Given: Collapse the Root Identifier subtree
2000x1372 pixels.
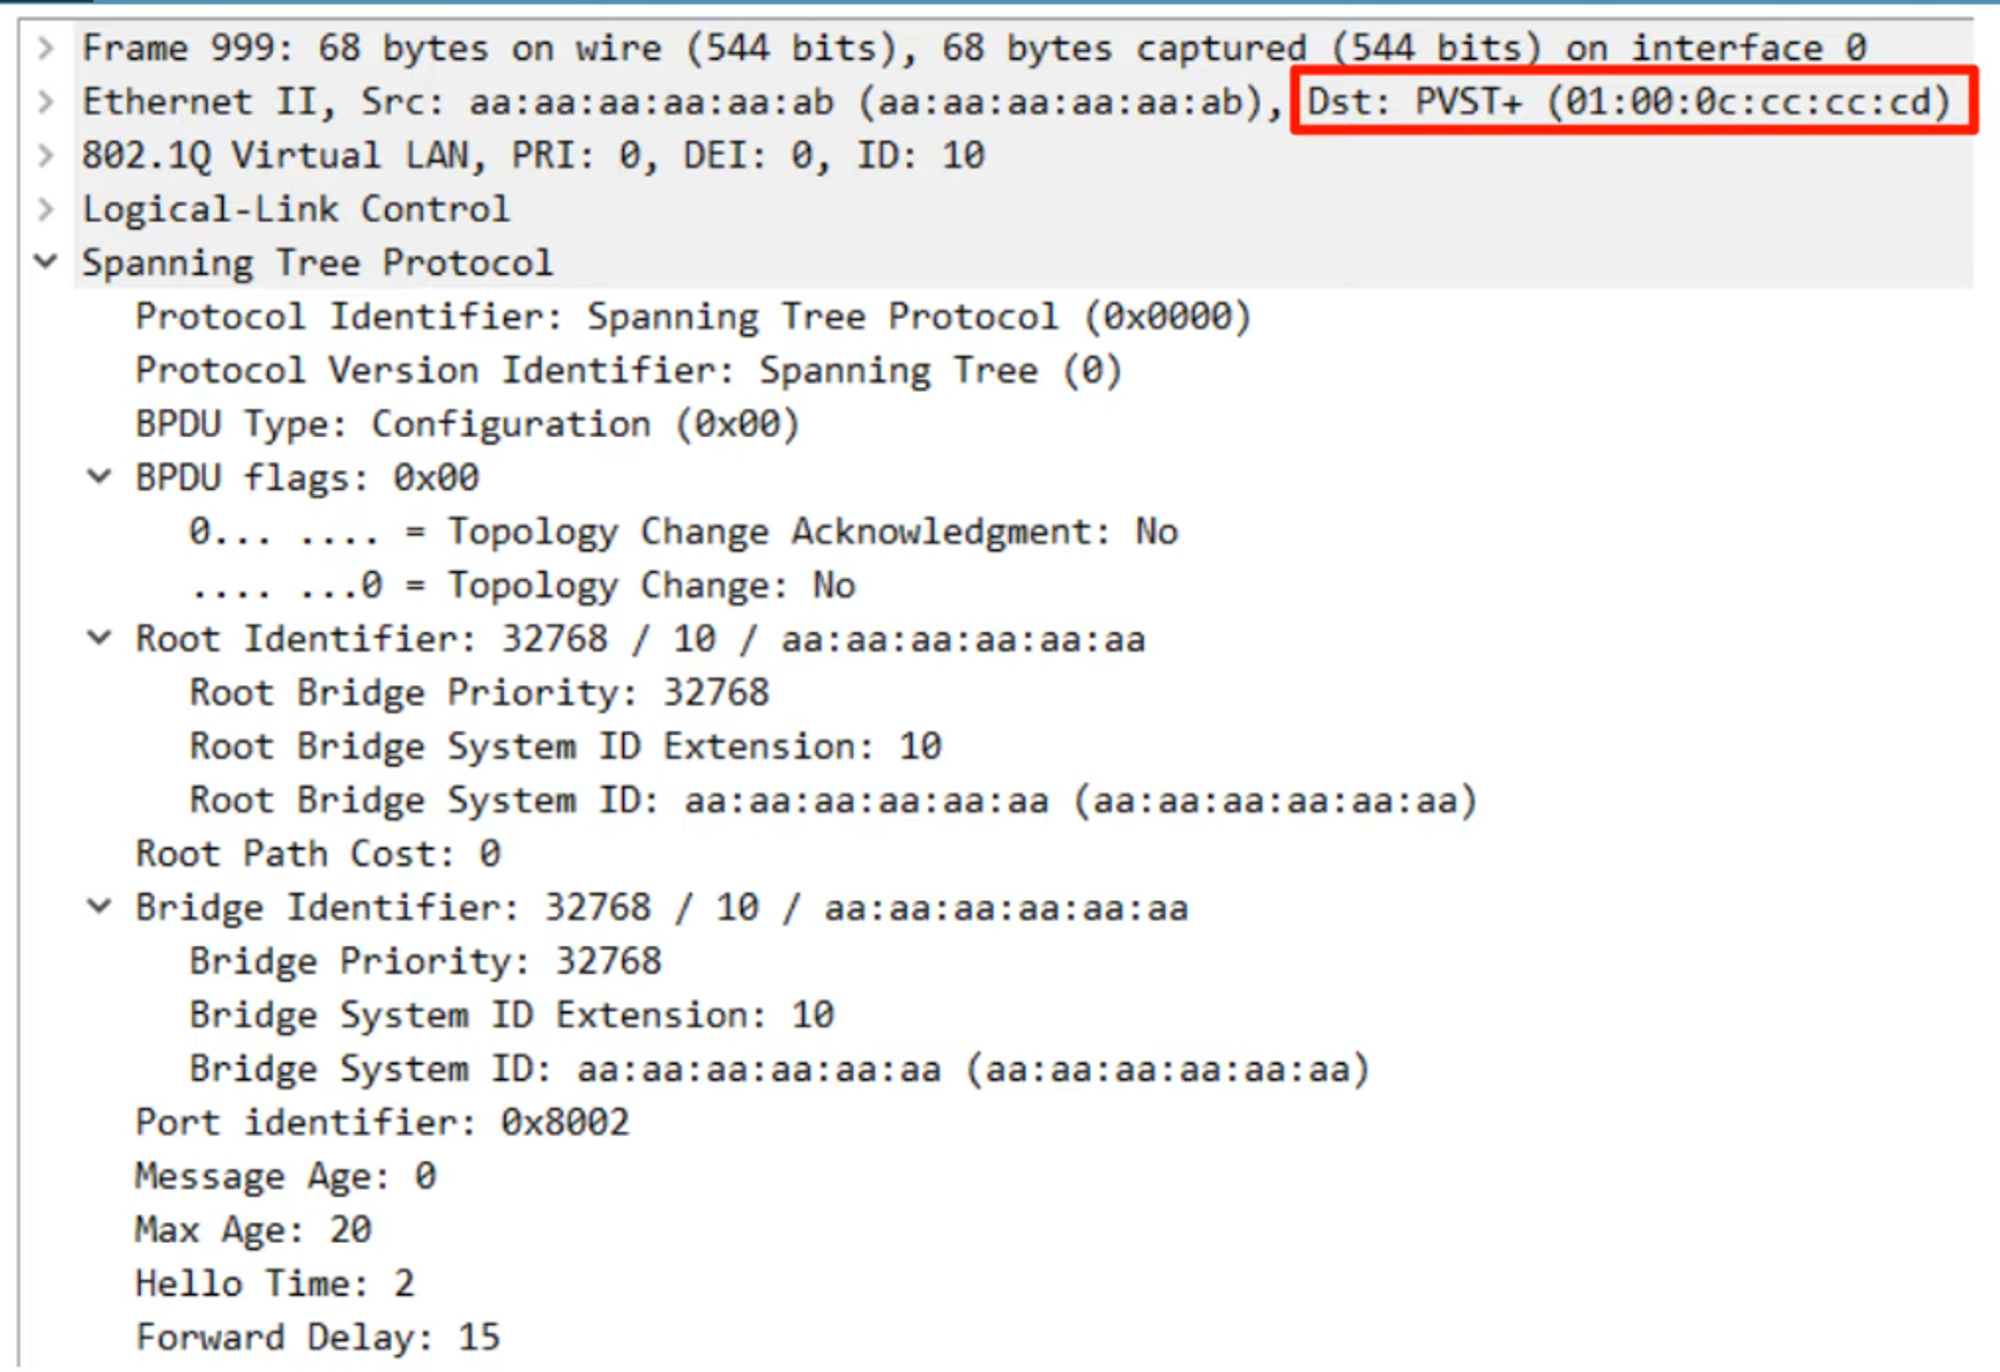Looking at the screenshot, I should click(99, 638).
